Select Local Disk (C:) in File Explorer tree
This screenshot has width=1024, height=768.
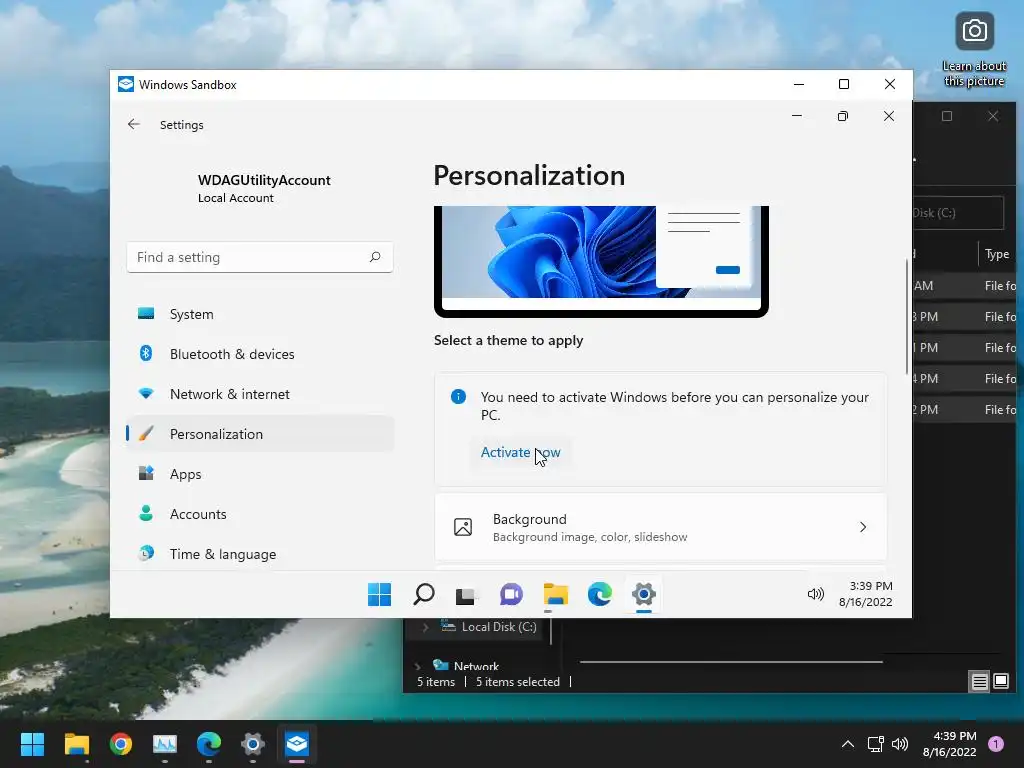pos(499,627)
